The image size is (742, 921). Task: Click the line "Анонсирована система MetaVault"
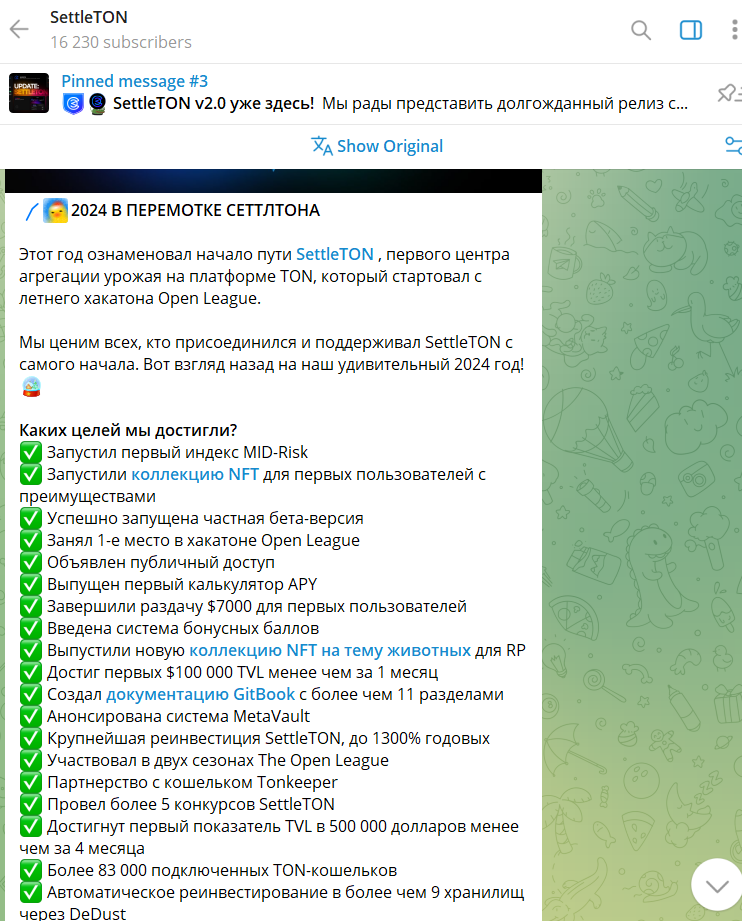[178, 717]
